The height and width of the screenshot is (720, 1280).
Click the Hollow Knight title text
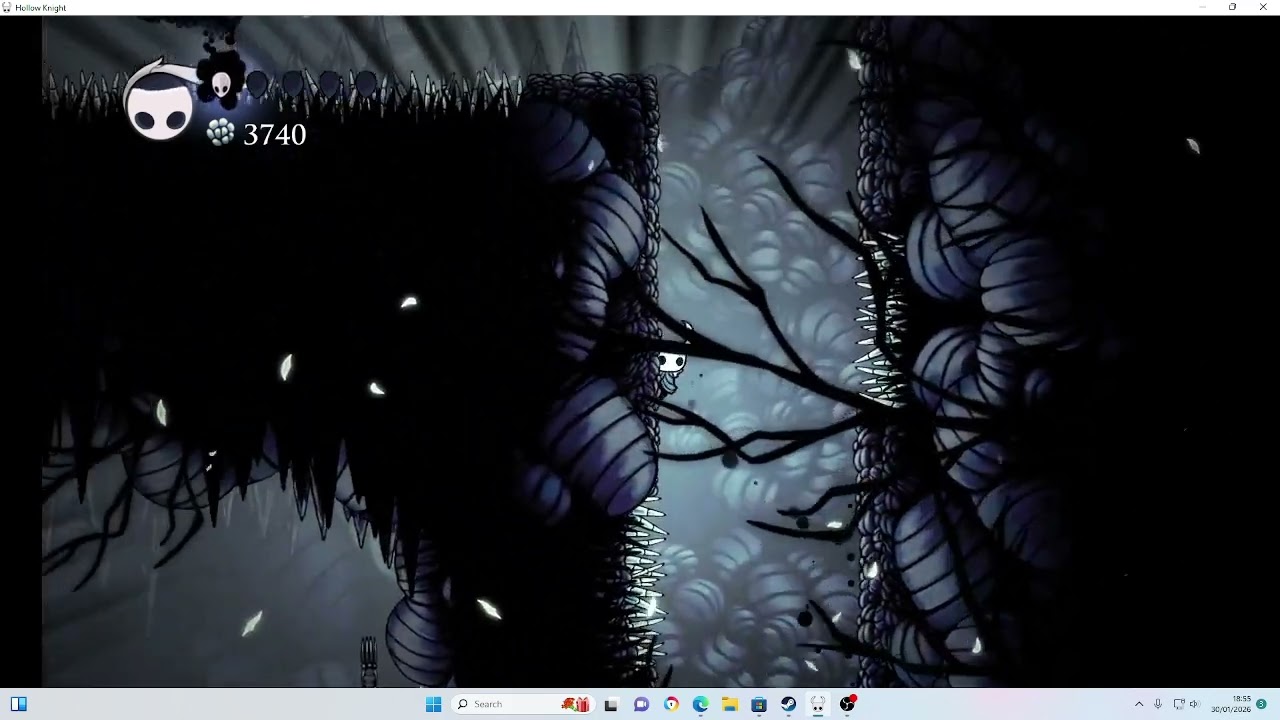point(41,7)
